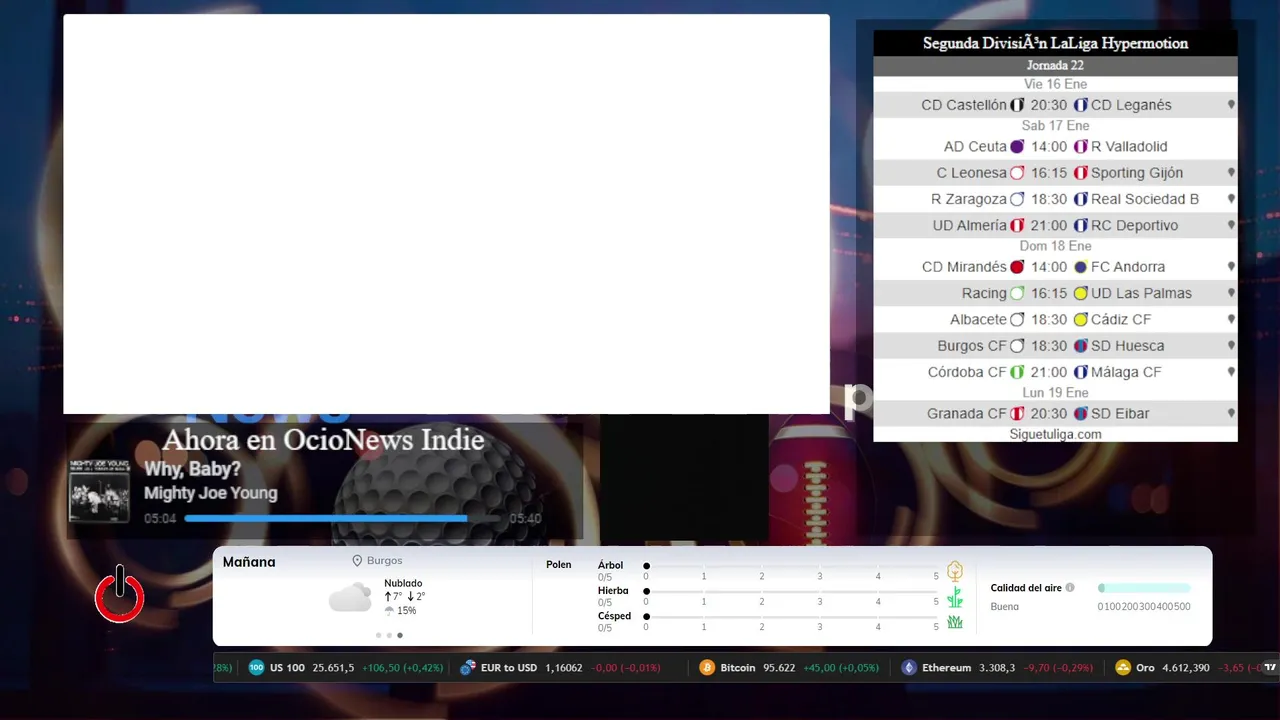Open stadium pin for R Zaragoza match

click(1231, 199)
